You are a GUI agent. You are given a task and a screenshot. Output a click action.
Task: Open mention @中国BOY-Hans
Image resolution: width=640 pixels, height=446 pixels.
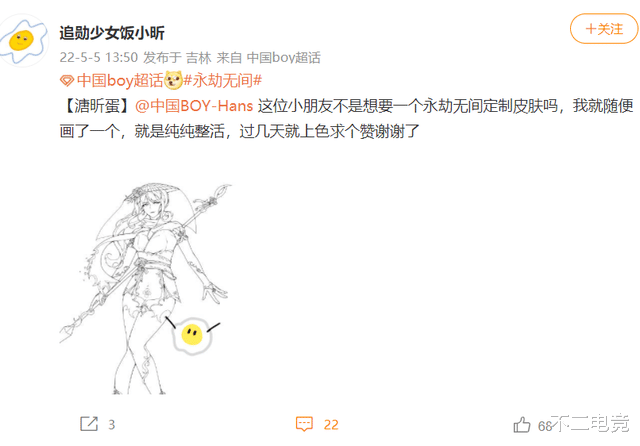pos(194,106)
